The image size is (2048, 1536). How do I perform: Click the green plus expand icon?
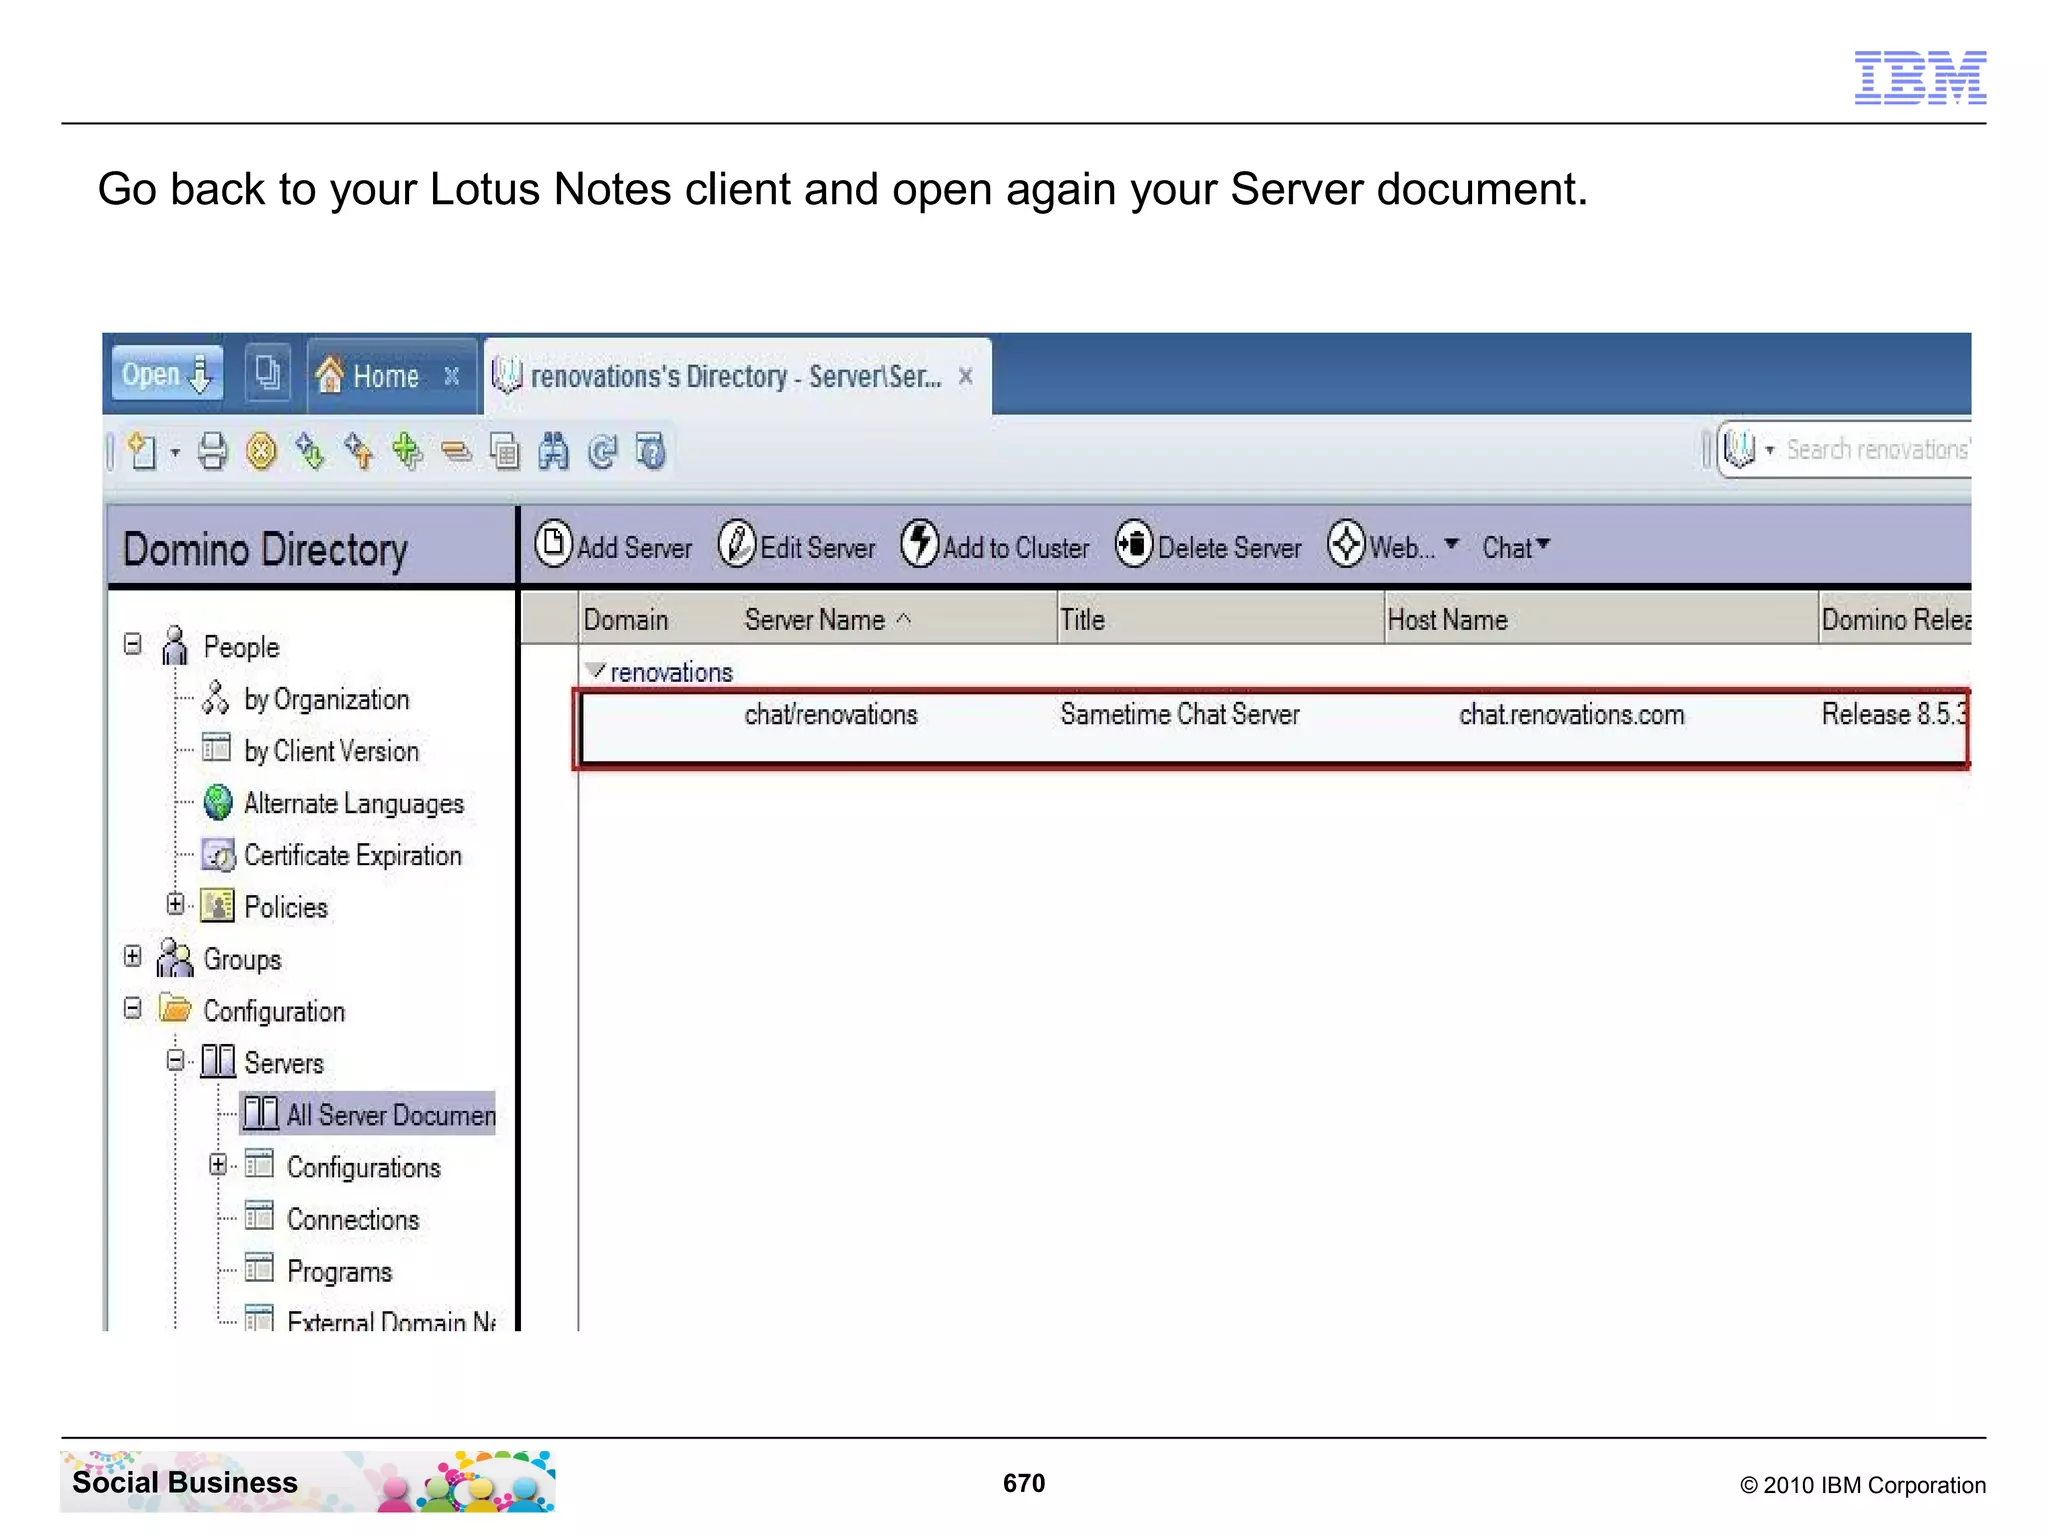[407, 452]
